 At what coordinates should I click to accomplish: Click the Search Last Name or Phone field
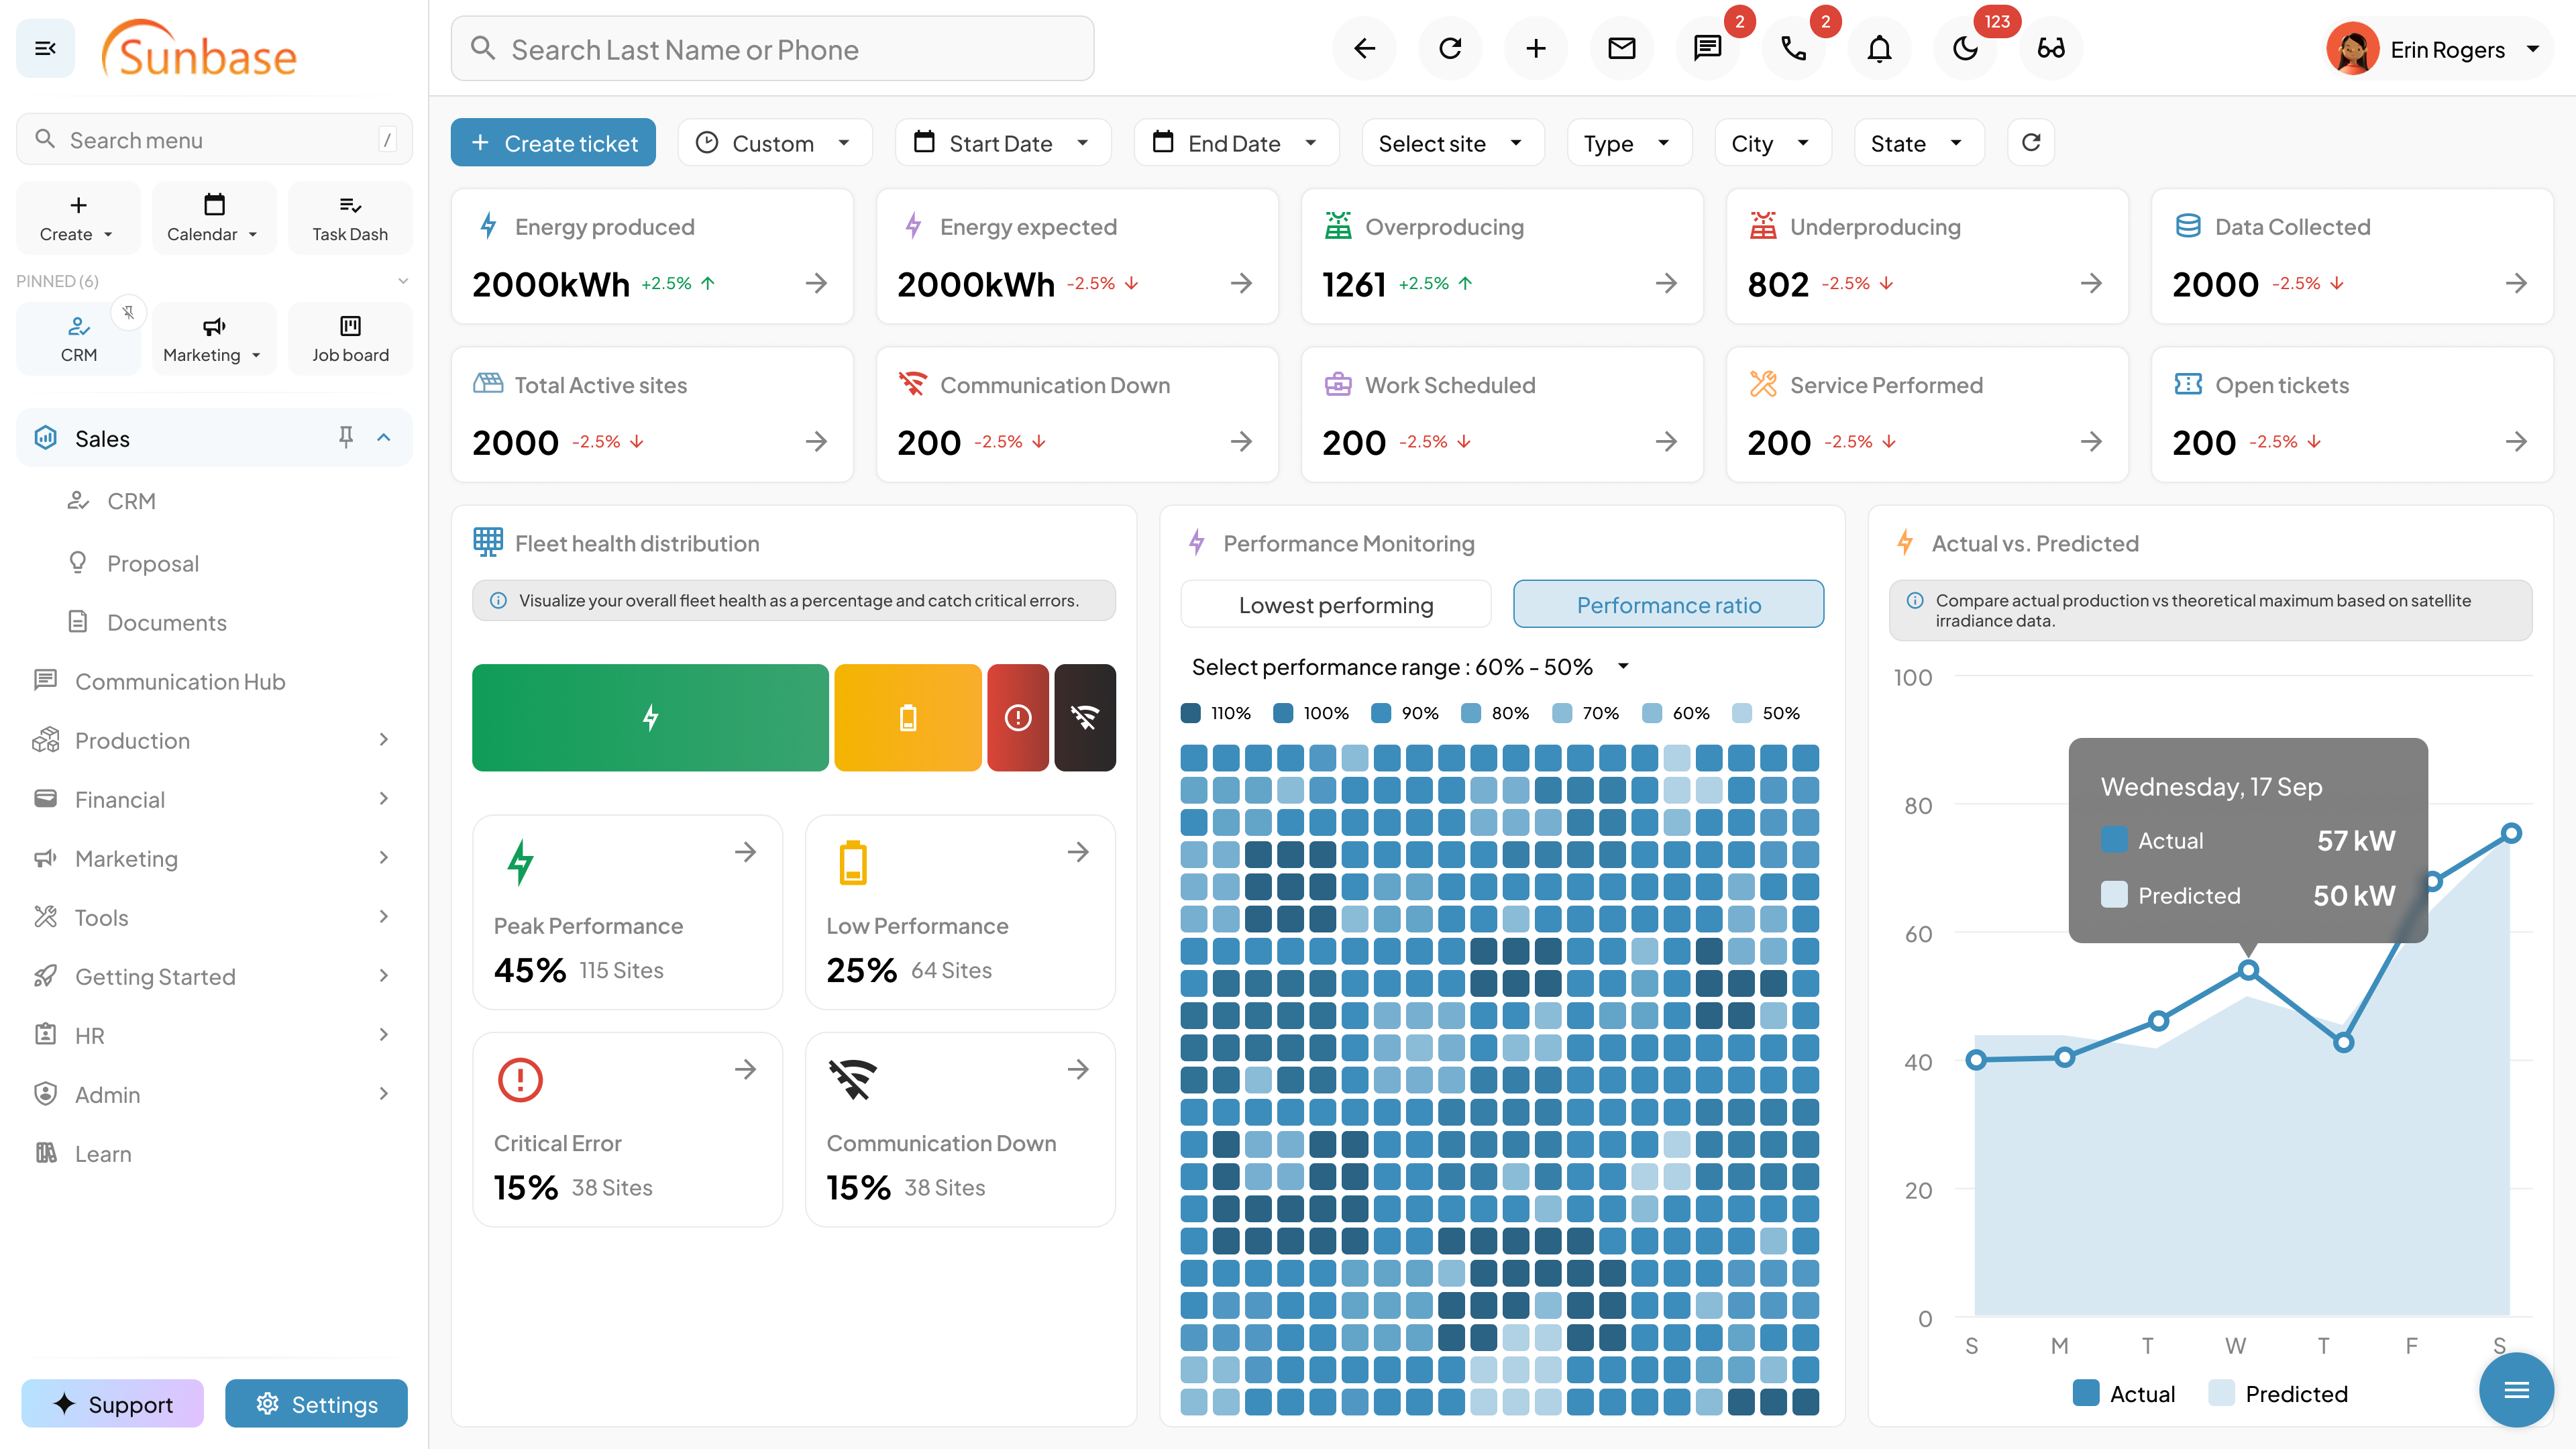pos(772,49)
